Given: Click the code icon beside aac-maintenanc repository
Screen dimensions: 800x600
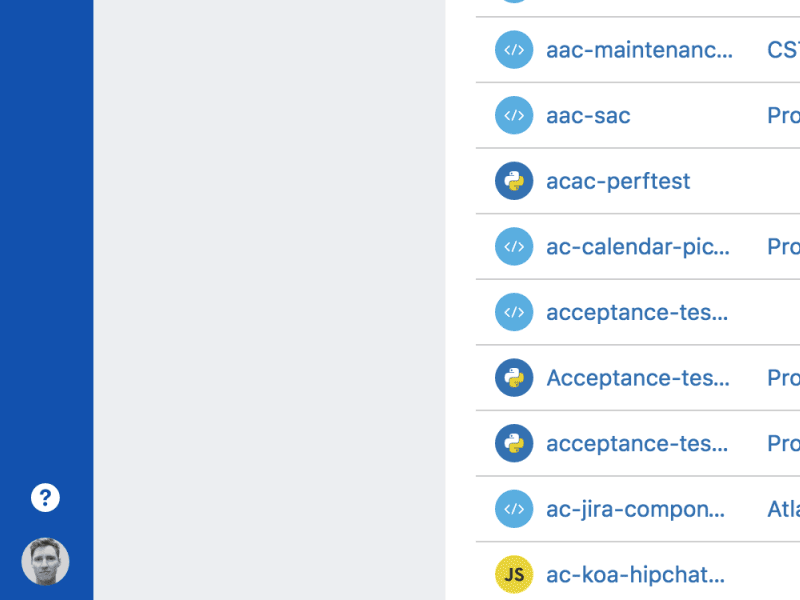Looking at the screenshot, I should (513, 50).
